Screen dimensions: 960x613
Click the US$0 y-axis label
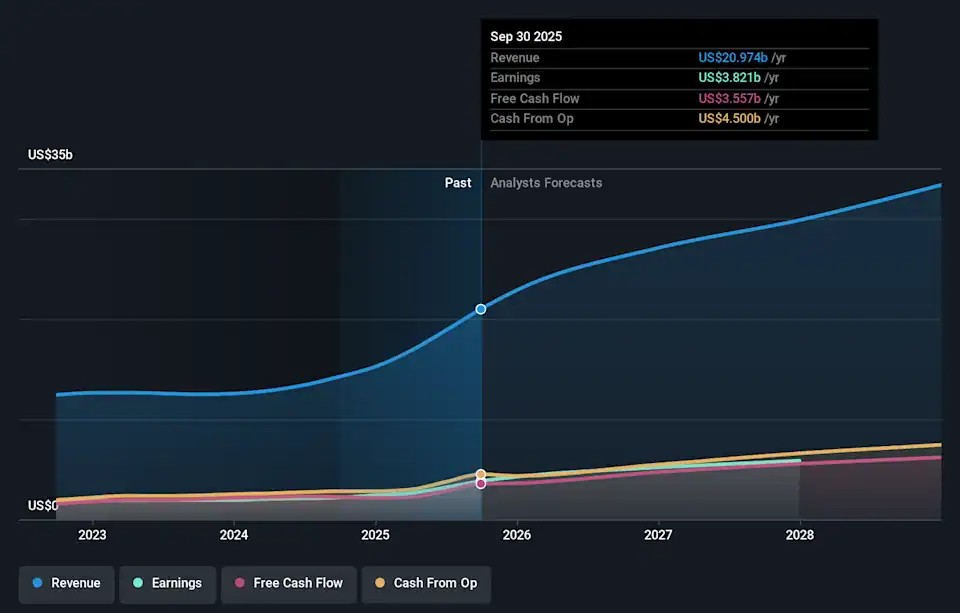click(42, 506)
